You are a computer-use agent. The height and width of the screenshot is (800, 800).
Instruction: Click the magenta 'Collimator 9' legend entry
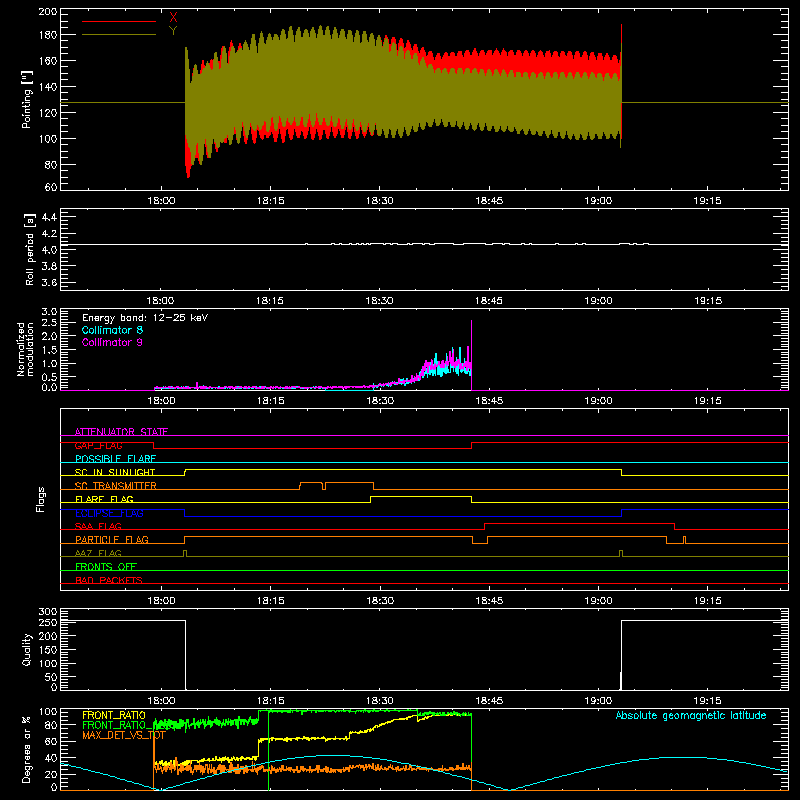pos(112,342)
